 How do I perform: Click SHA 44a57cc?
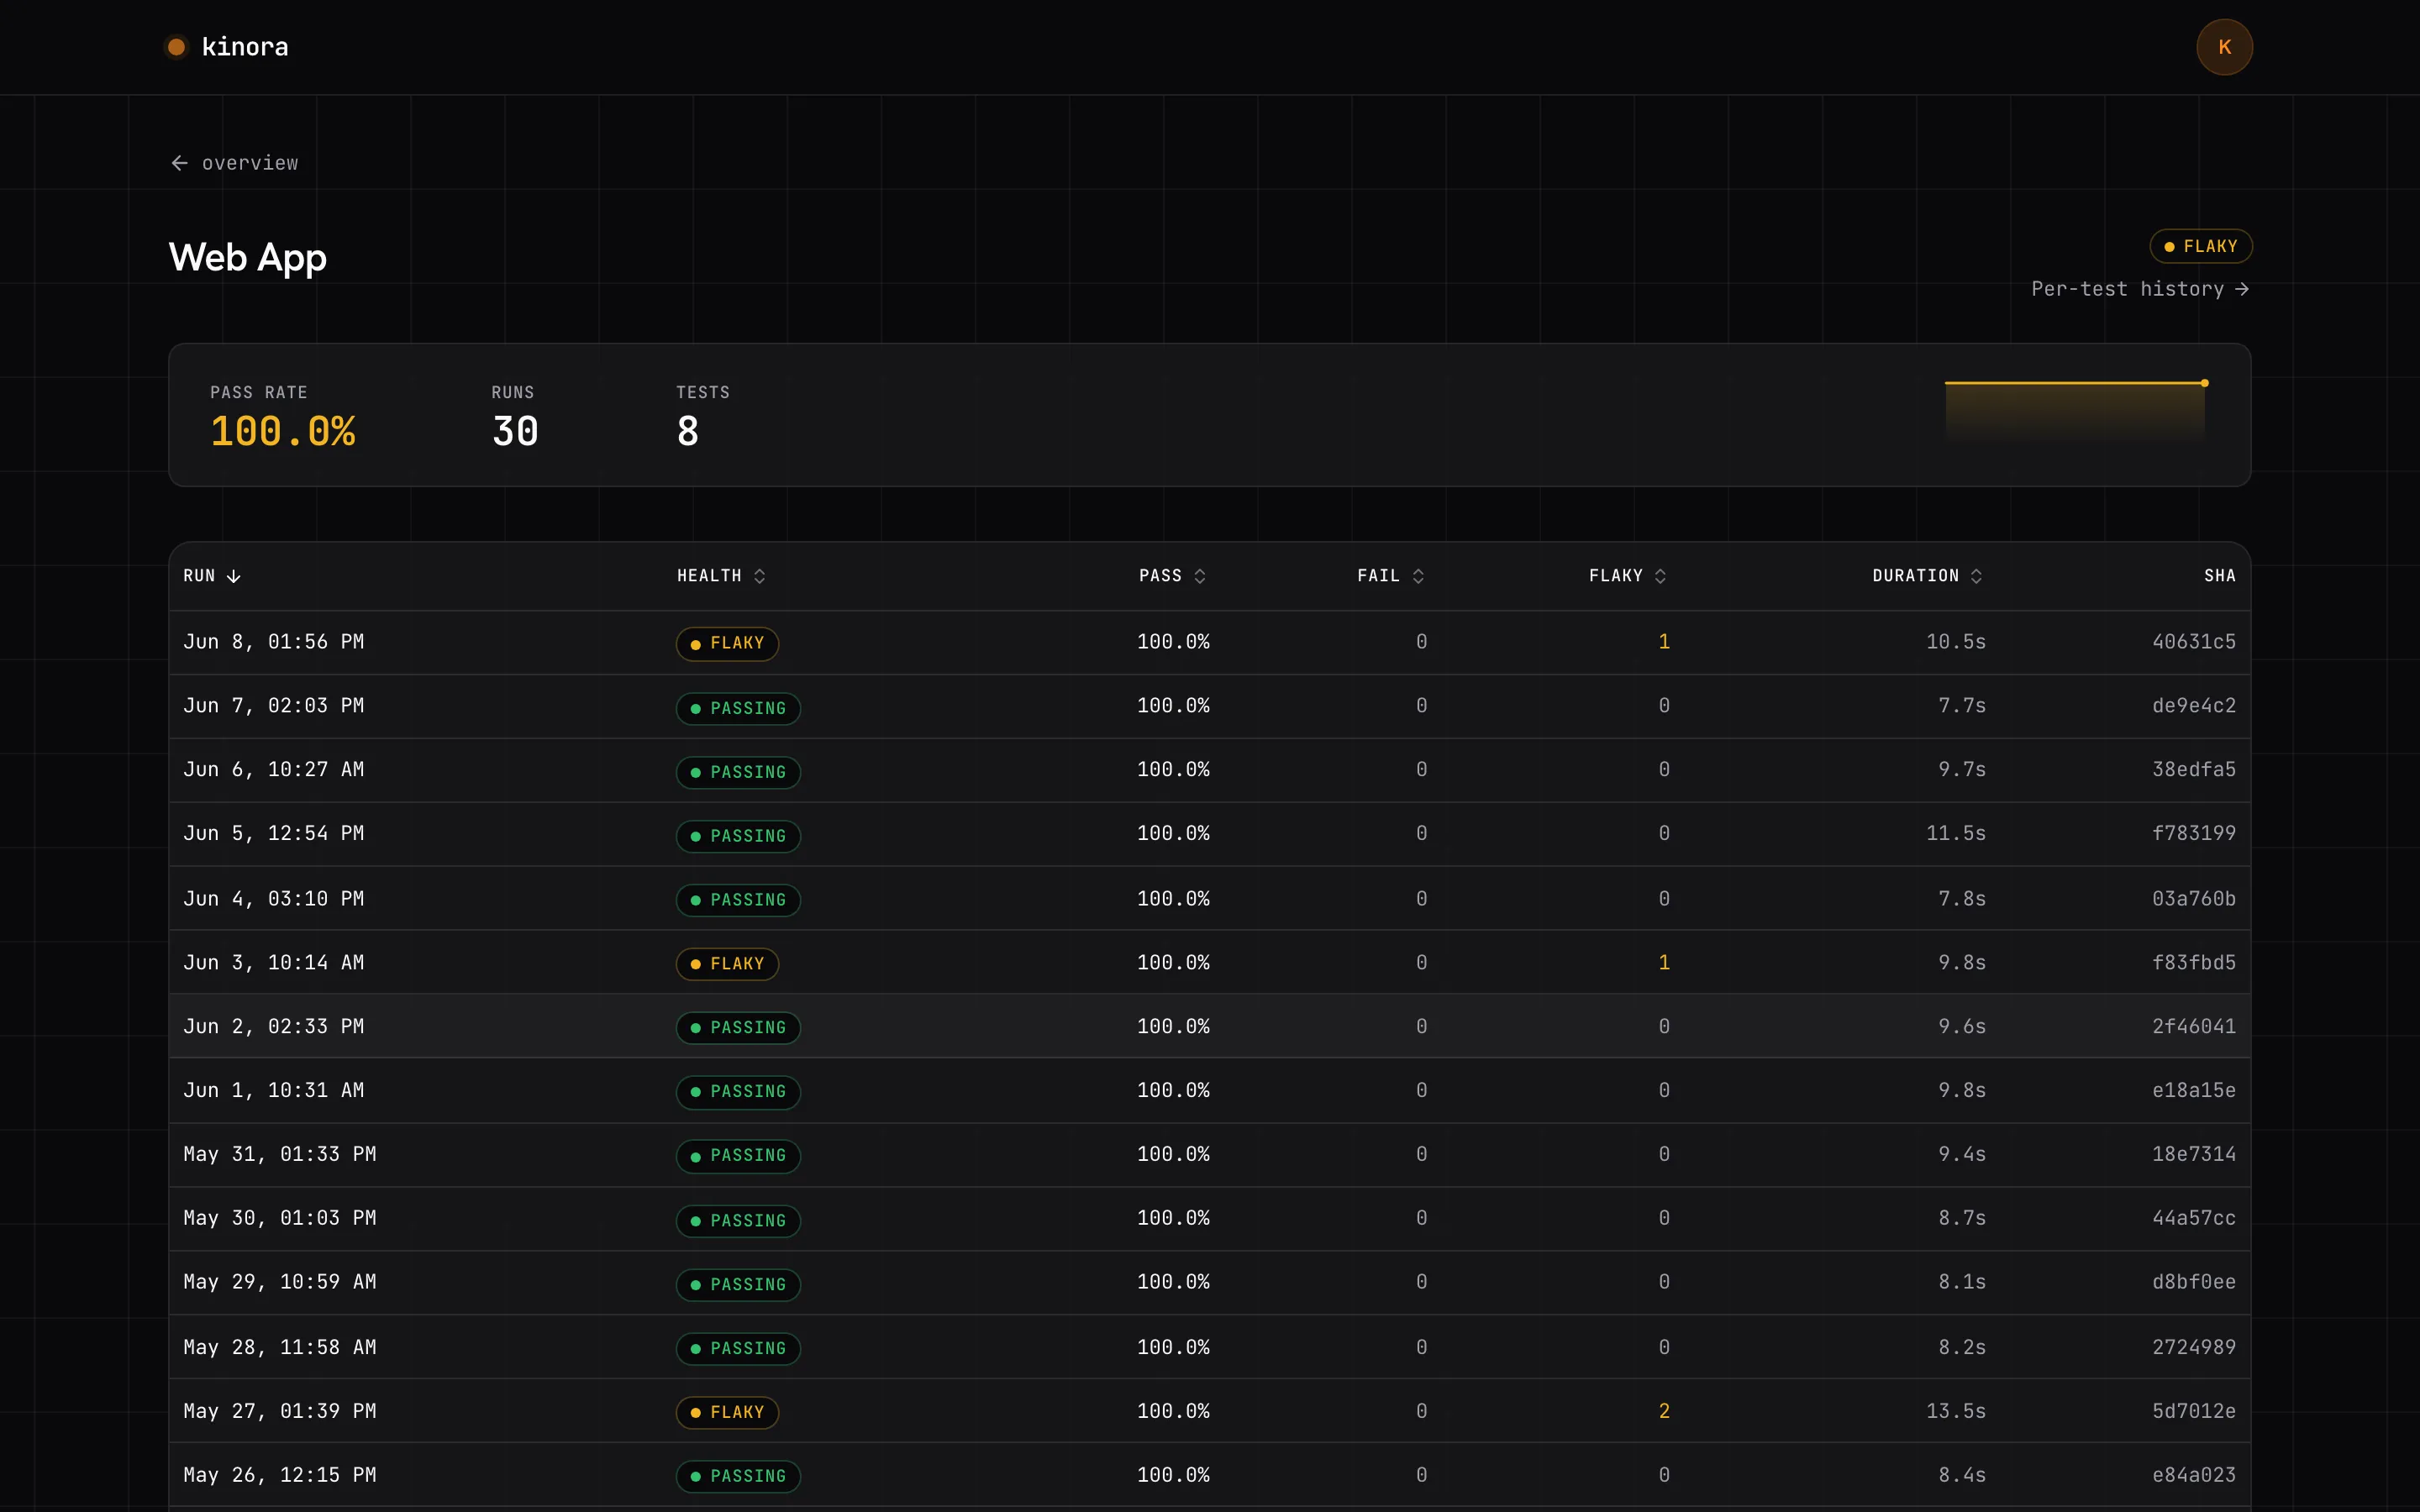[x=2194, y=1219]
